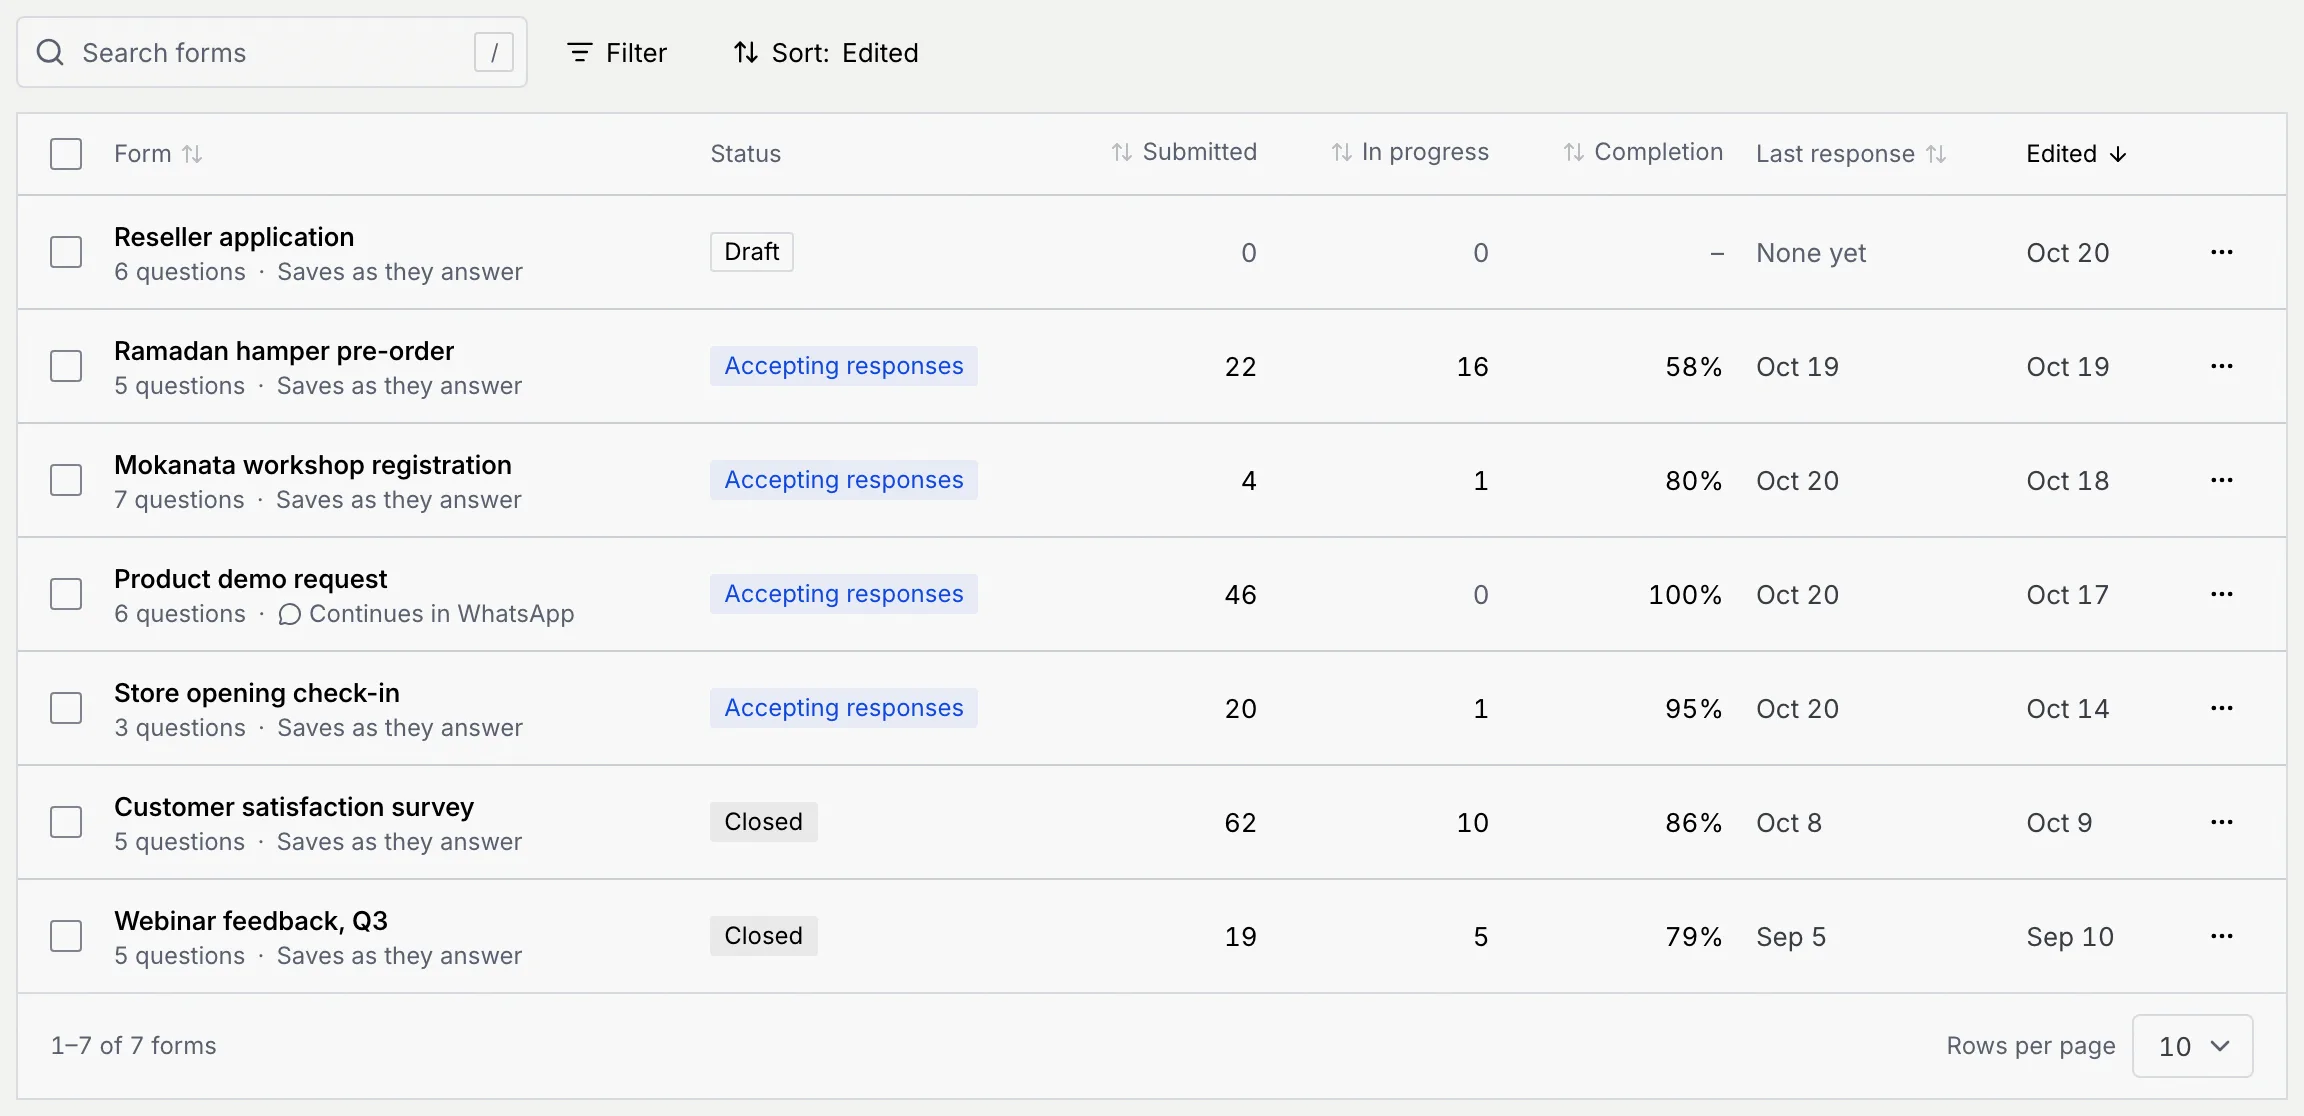Viewport: 2304px width, 1116px height.
Task: Reverse the Edited column sort
Action: tap(2077, 154)
